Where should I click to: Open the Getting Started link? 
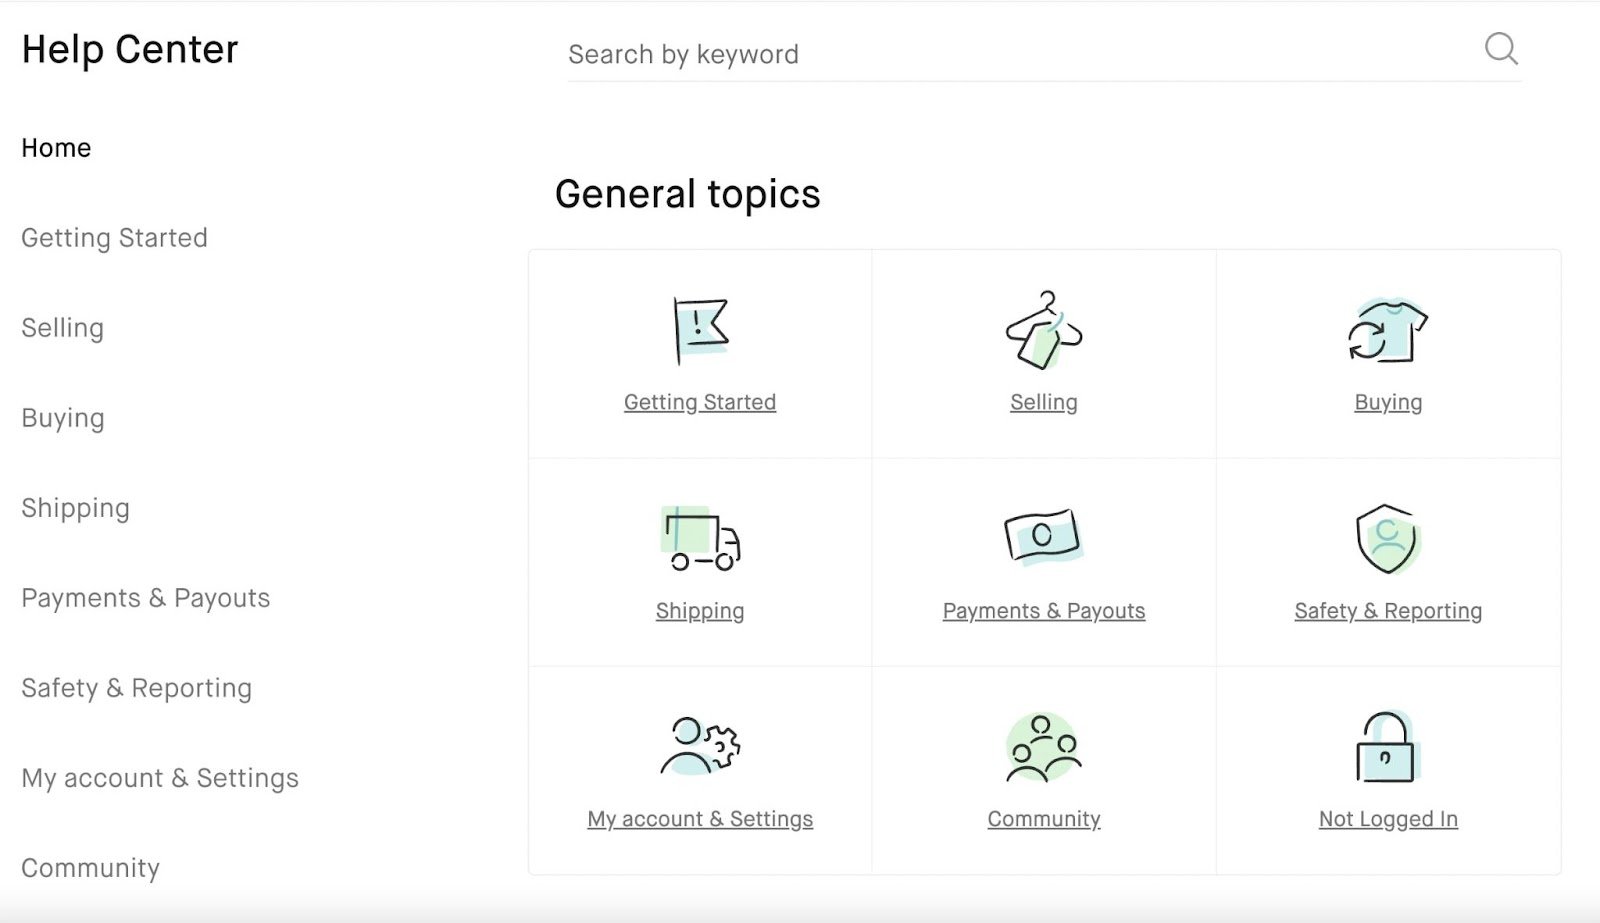point(700,401)
